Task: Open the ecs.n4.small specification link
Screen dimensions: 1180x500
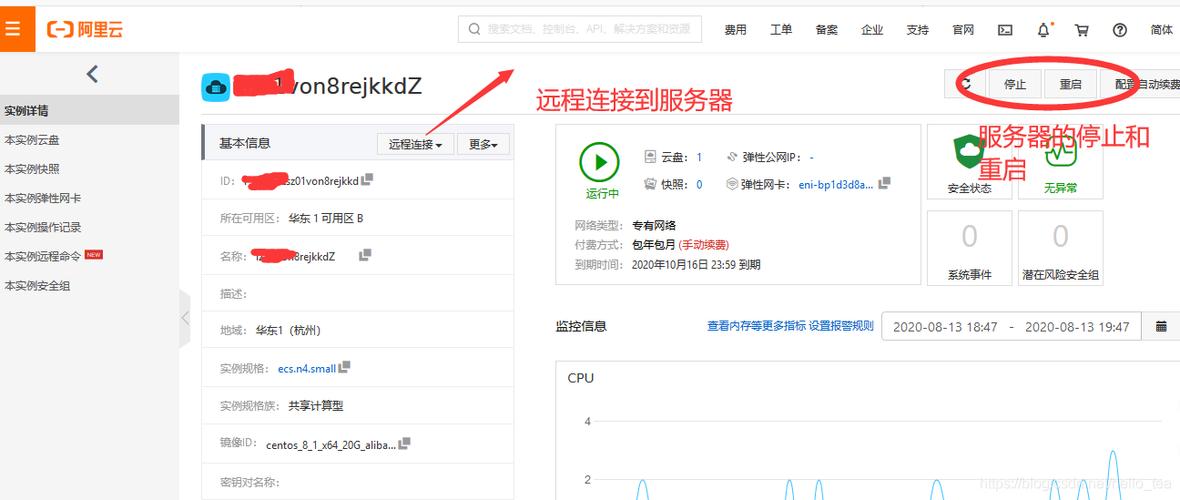Action: point(307,368)
